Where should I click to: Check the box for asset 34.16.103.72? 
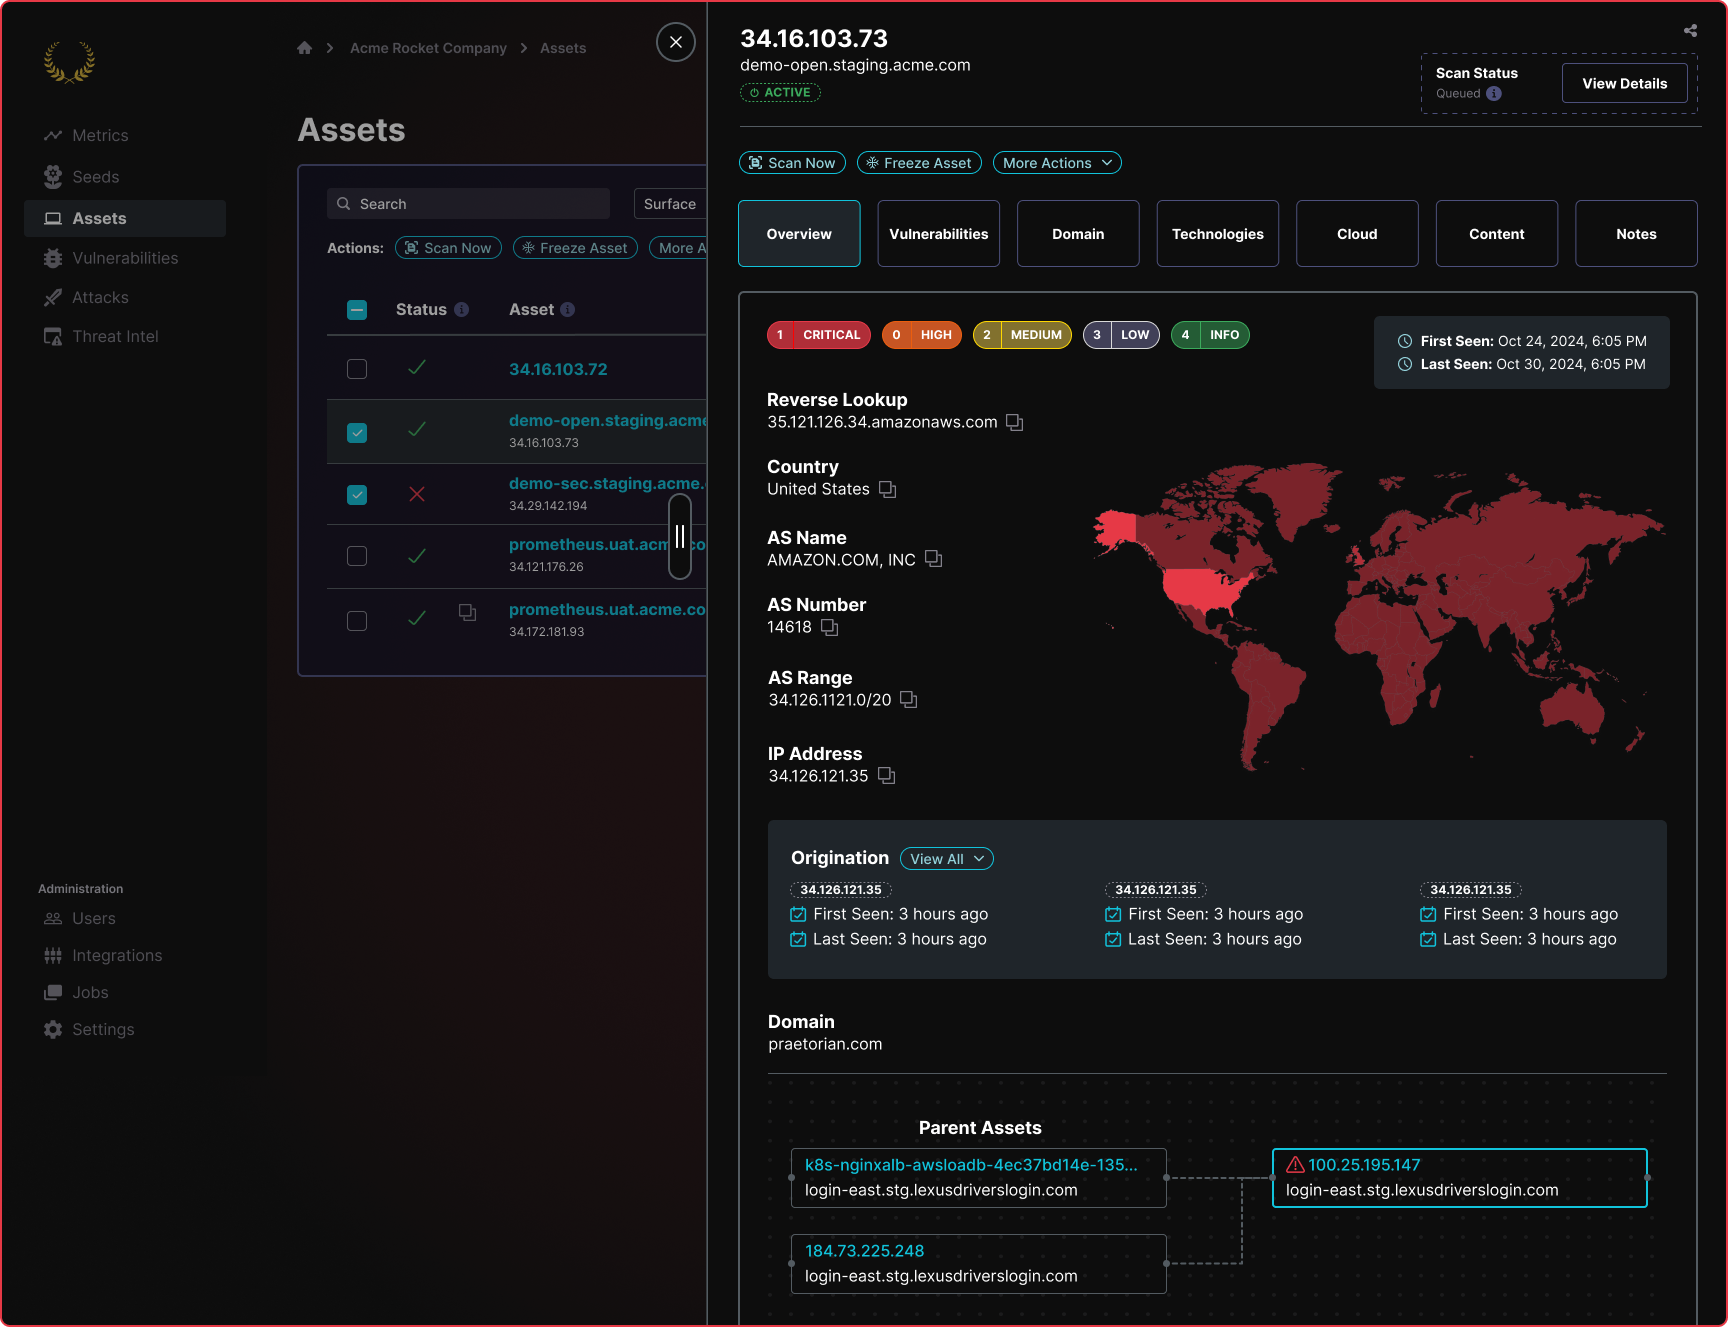pos(357,369)
